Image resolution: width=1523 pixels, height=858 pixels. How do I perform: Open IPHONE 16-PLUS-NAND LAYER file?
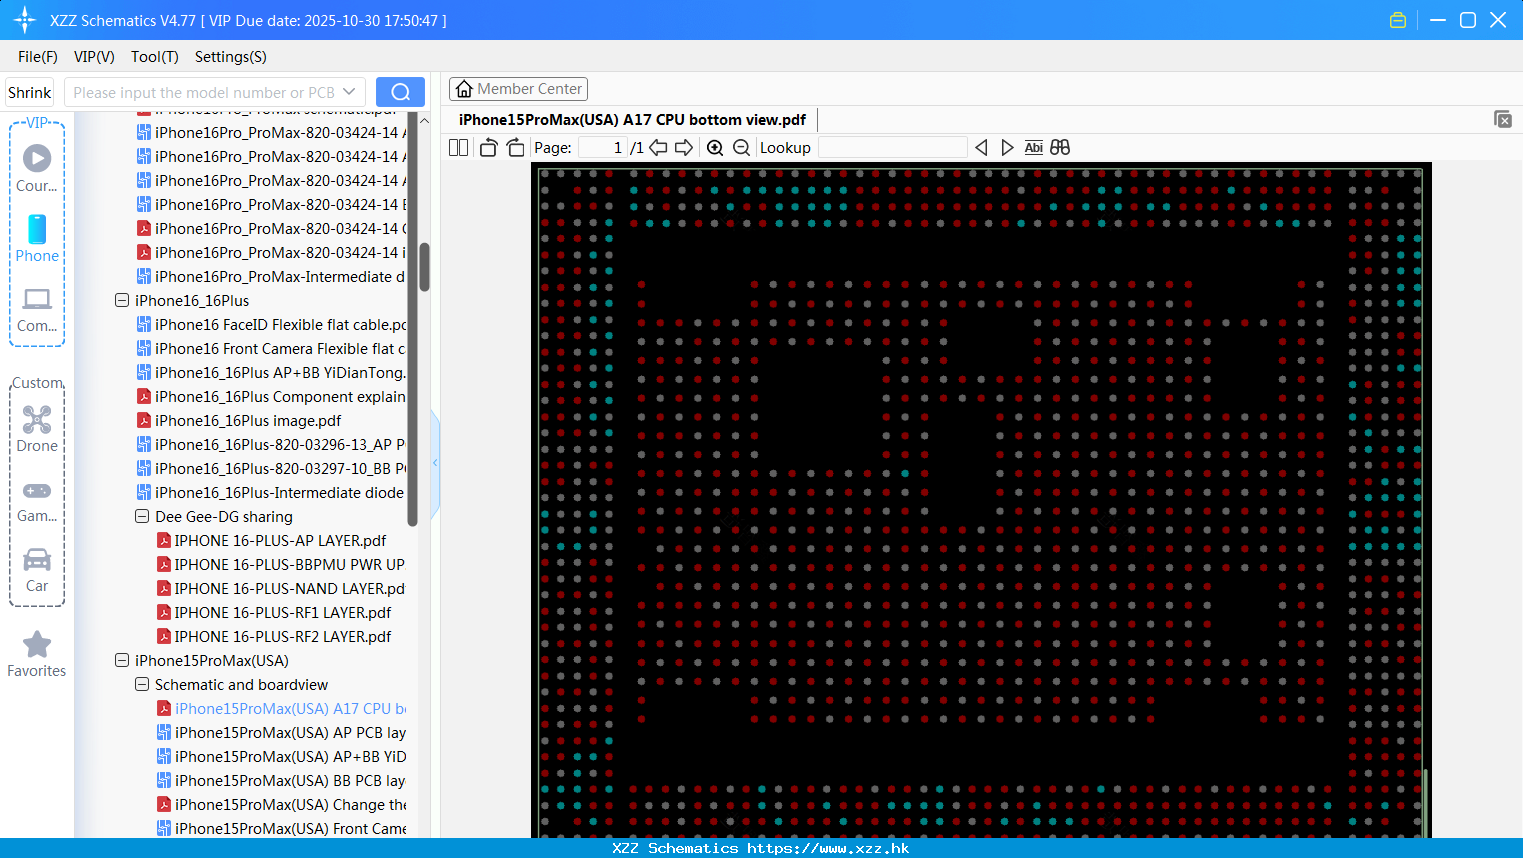click(281, 588)
